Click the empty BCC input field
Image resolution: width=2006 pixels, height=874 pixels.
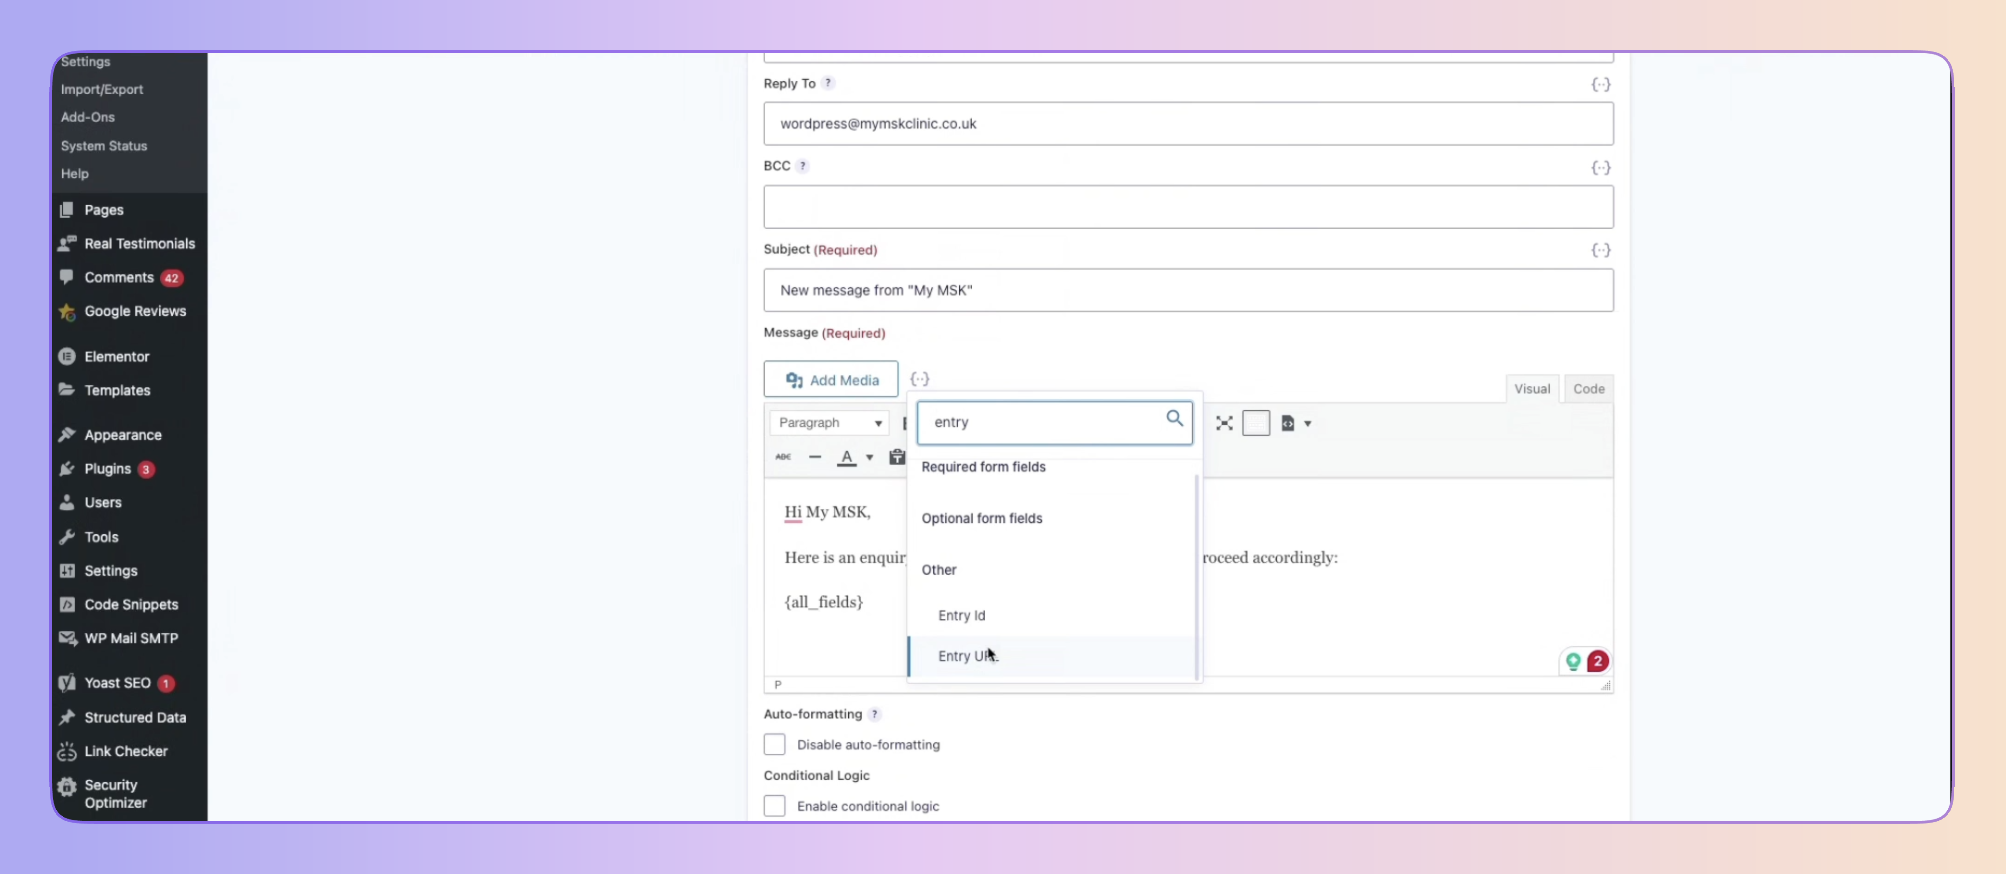1188,207
